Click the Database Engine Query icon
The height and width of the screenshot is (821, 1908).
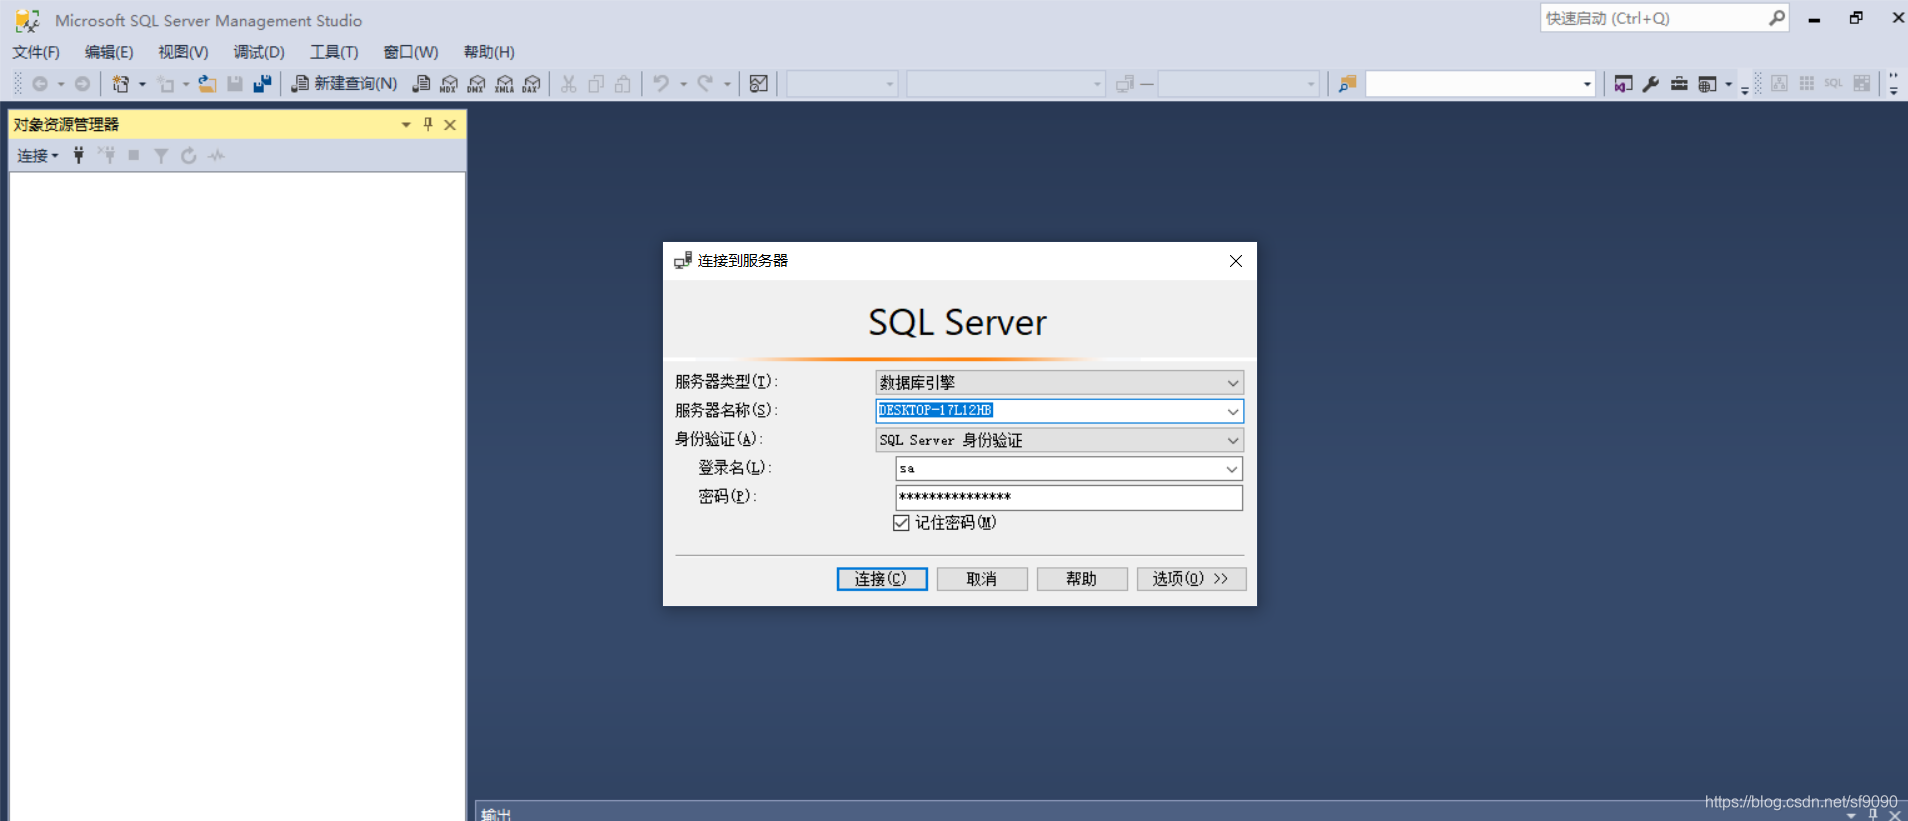(x=422, y=84)
